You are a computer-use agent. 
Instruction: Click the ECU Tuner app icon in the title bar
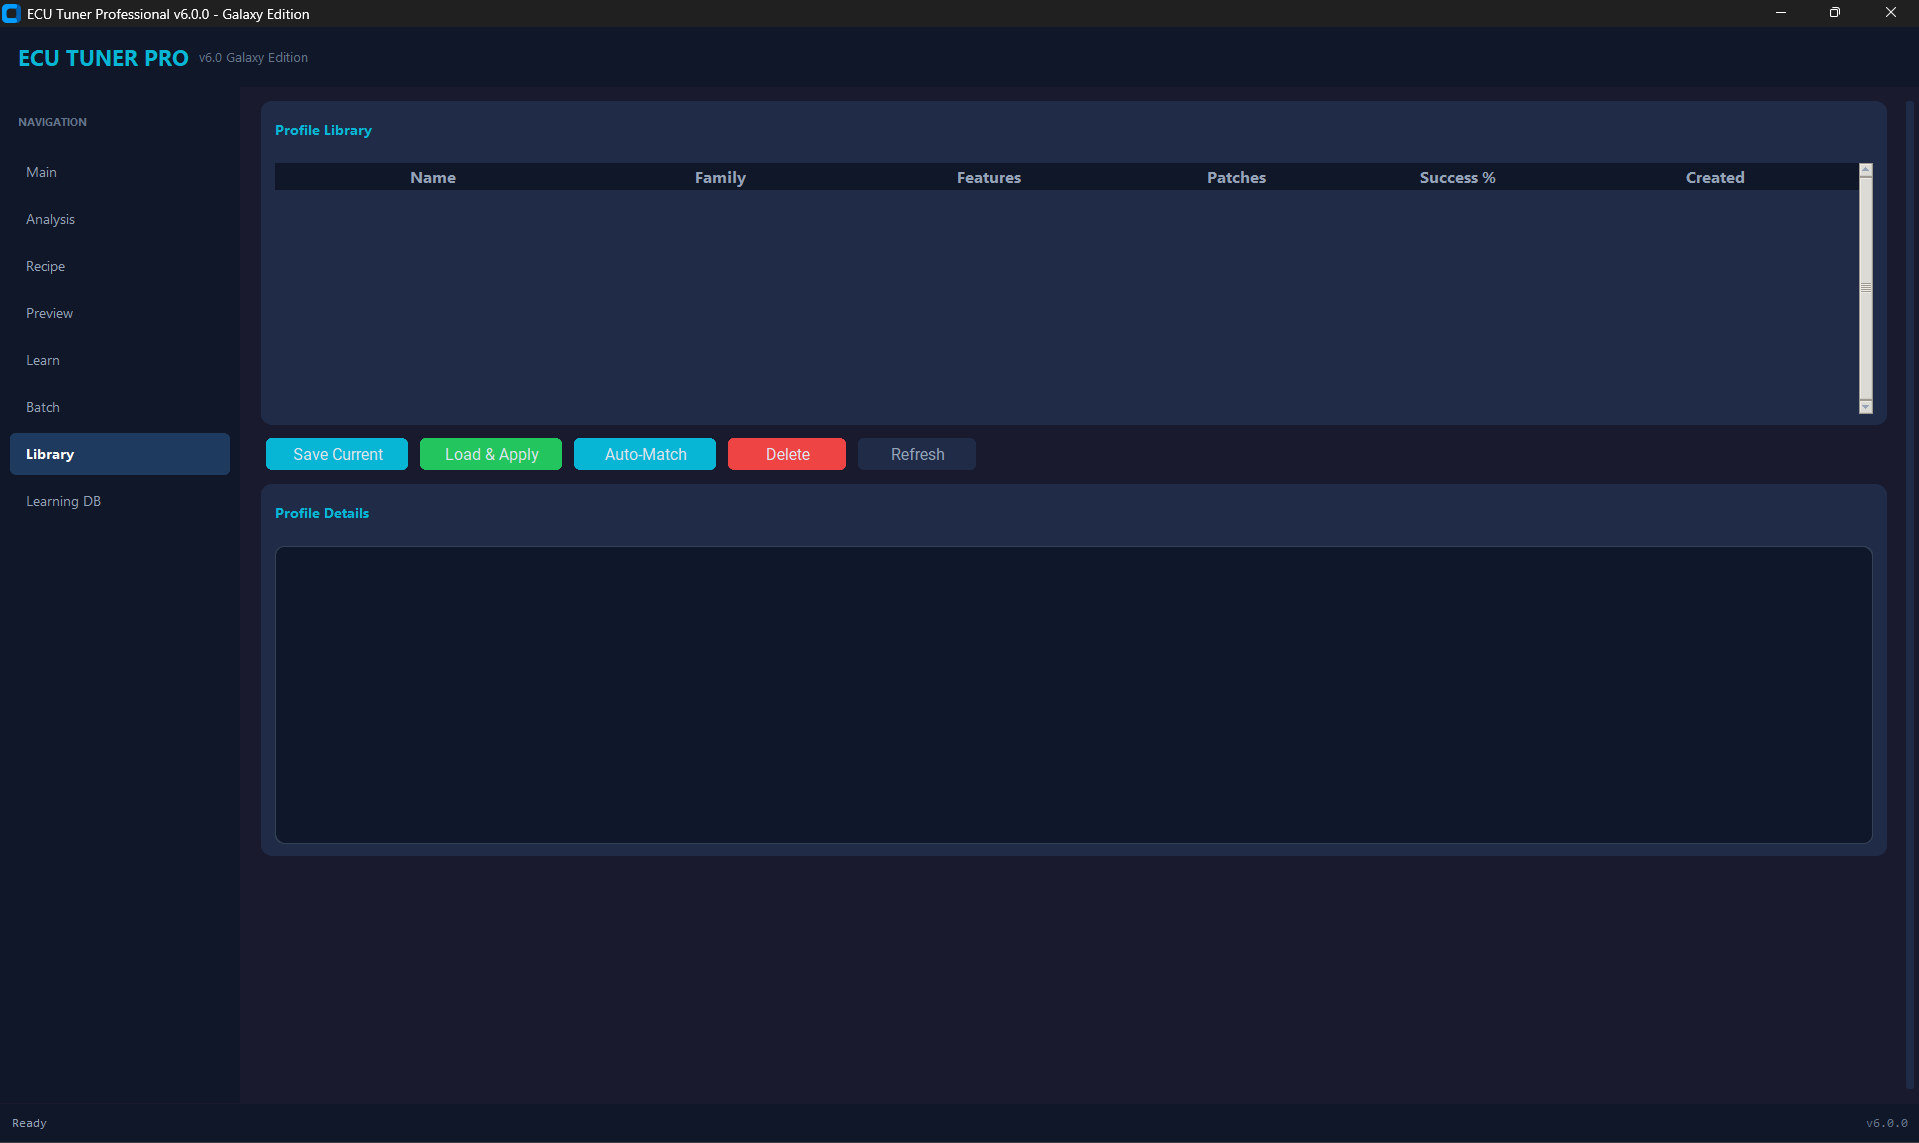click(13, 14)
